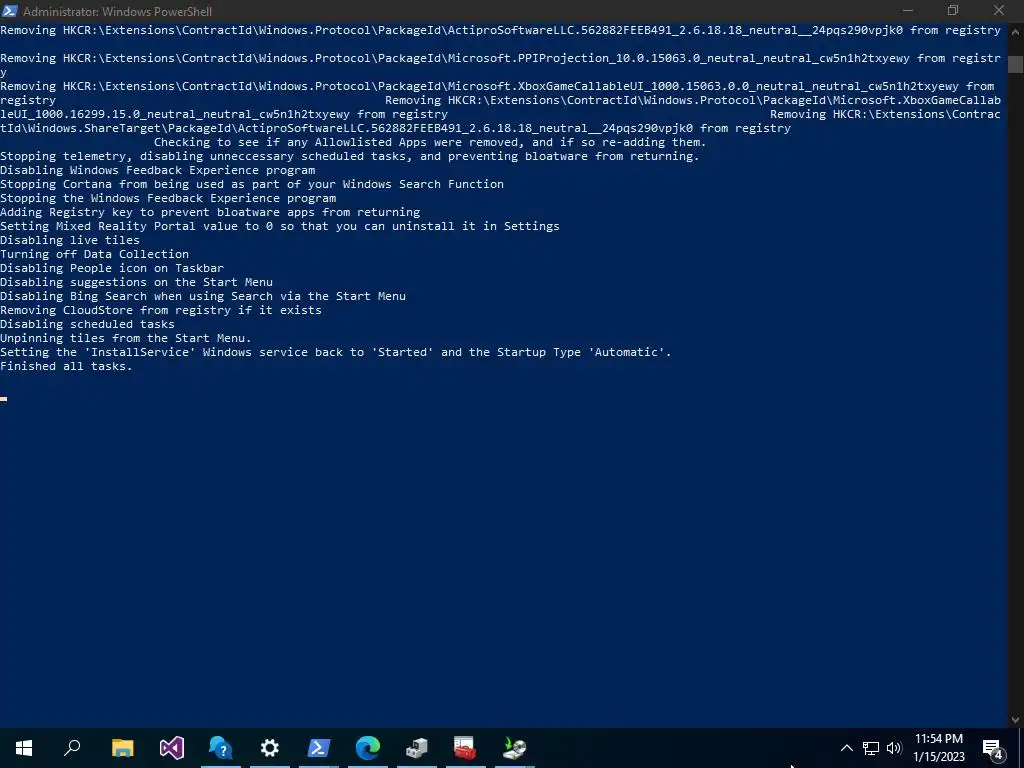Launch Visual Studio from the taskbar
The image size is (1024, 768).
click(172, 747)
